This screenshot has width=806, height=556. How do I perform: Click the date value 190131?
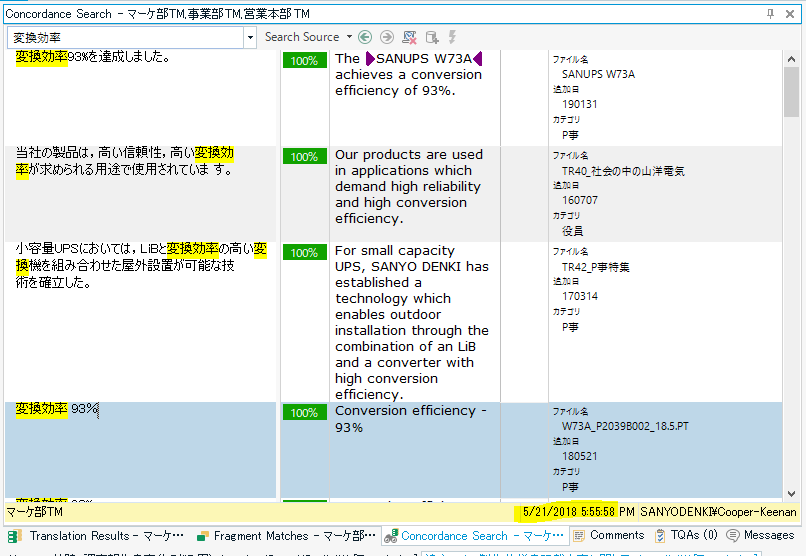click(579, 104)
